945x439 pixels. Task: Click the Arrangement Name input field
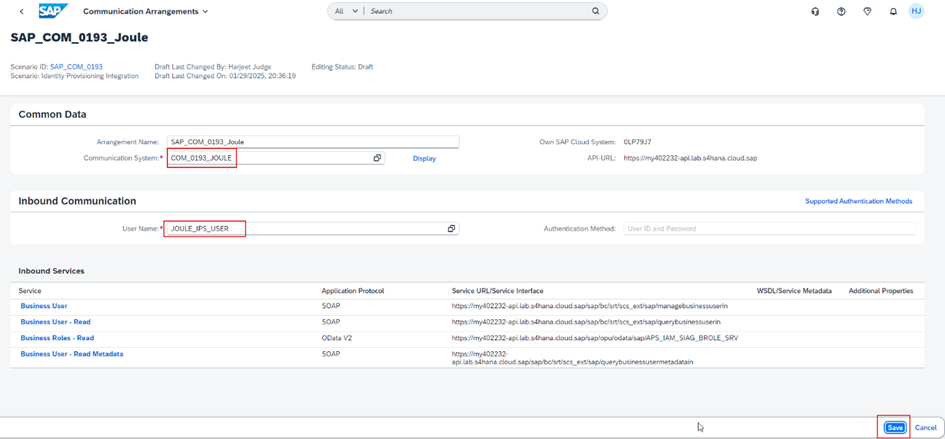point(312,142)
